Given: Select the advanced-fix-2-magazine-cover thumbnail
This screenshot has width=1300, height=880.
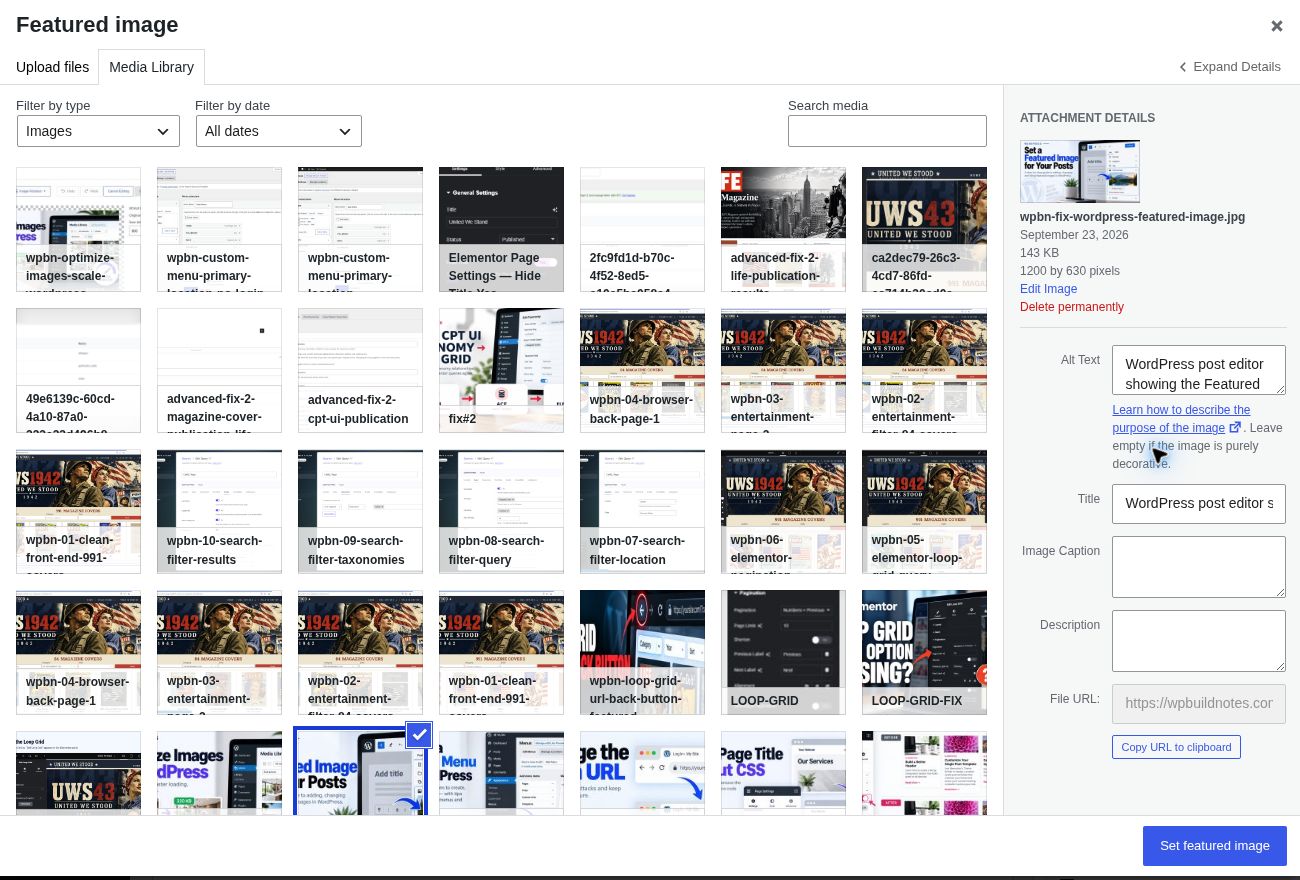Looking at the screenshot, I should click(219, 370).
